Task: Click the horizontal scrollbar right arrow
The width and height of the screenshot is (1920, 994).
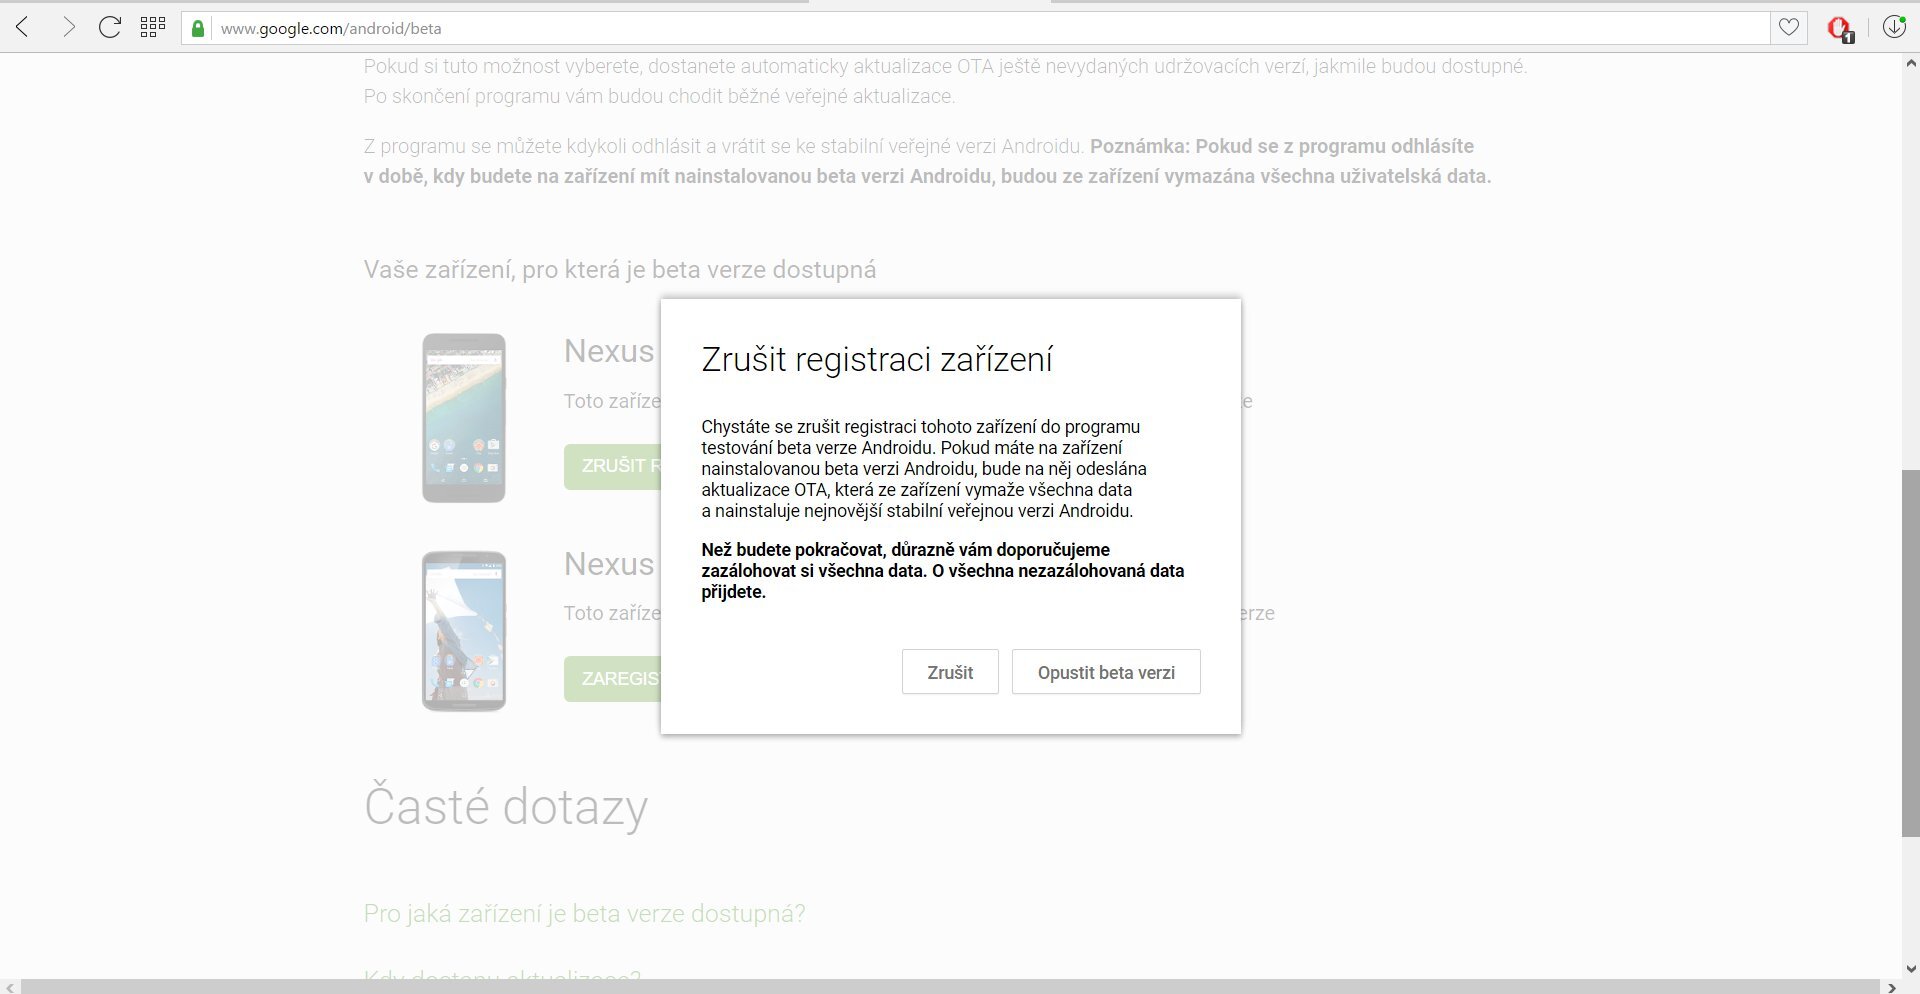Action: point(1891,987)
